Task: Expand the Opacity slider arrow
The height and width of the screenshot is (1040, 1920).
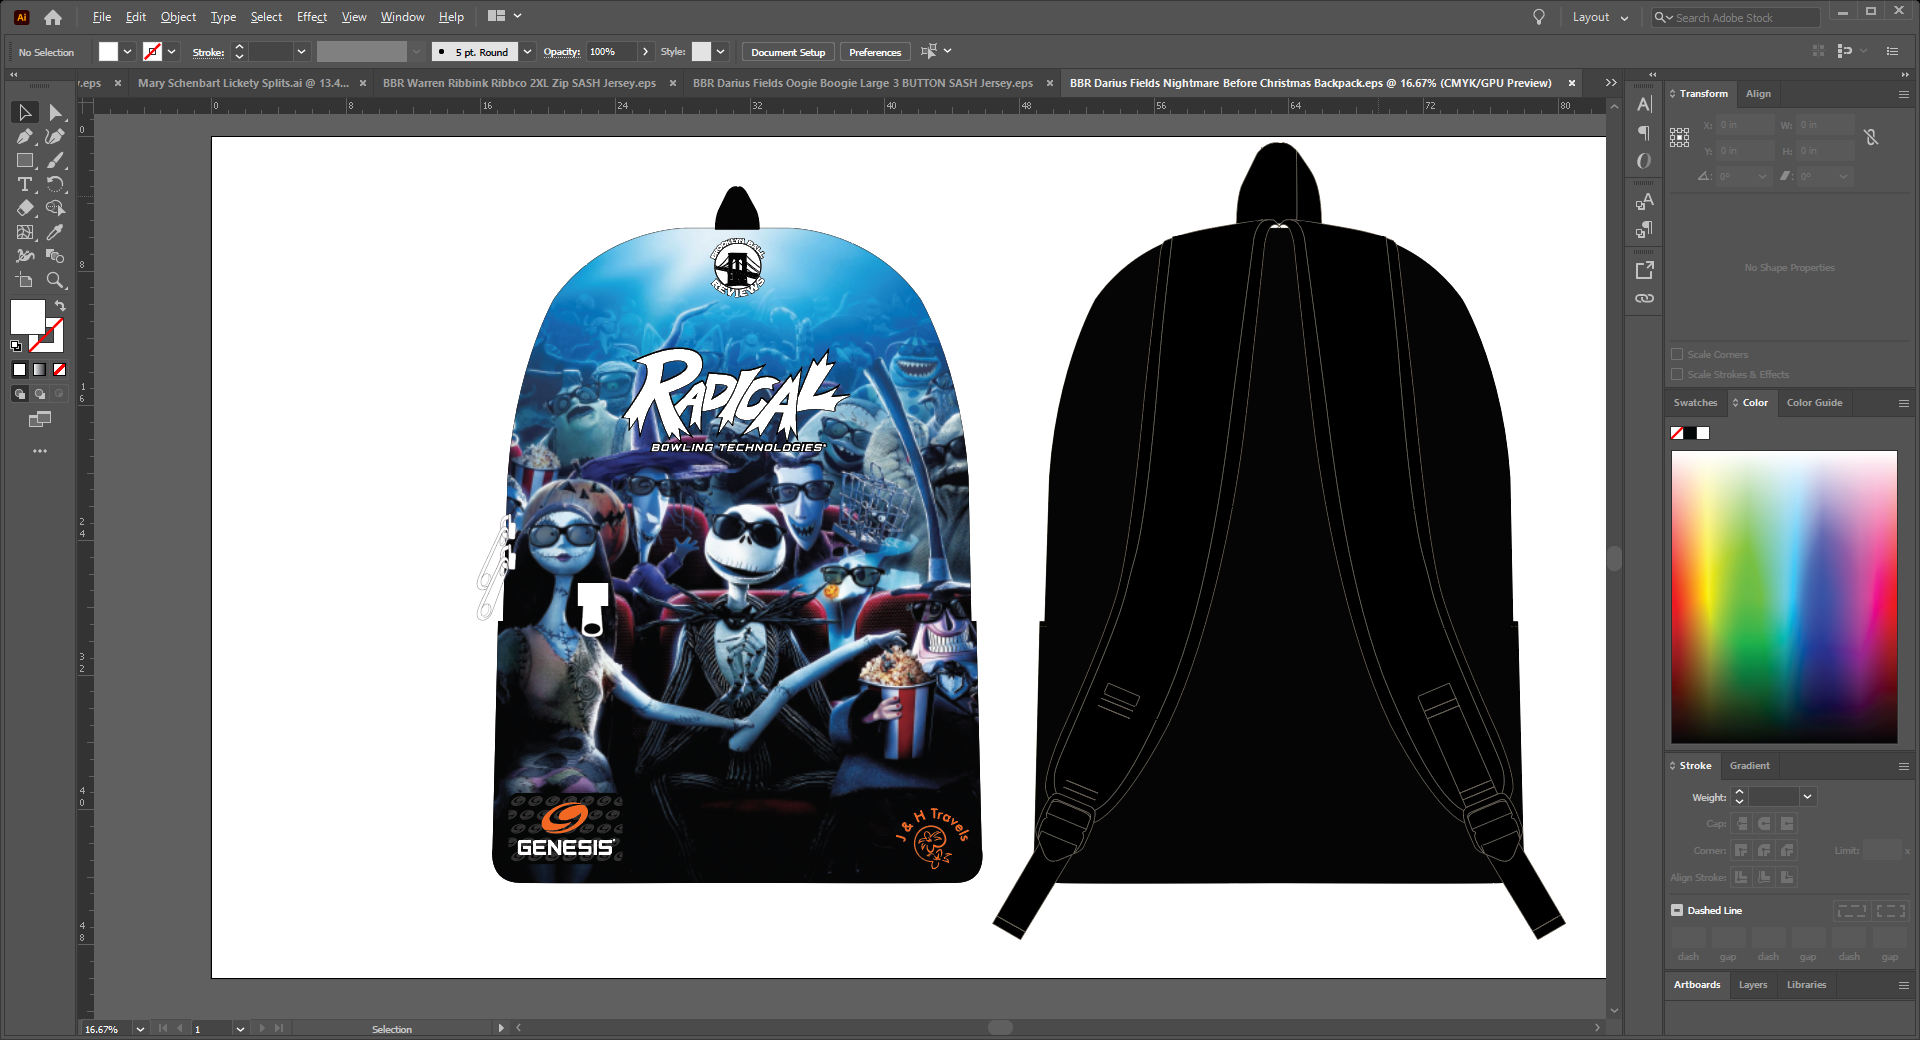Action: click(x=645, y=52)
